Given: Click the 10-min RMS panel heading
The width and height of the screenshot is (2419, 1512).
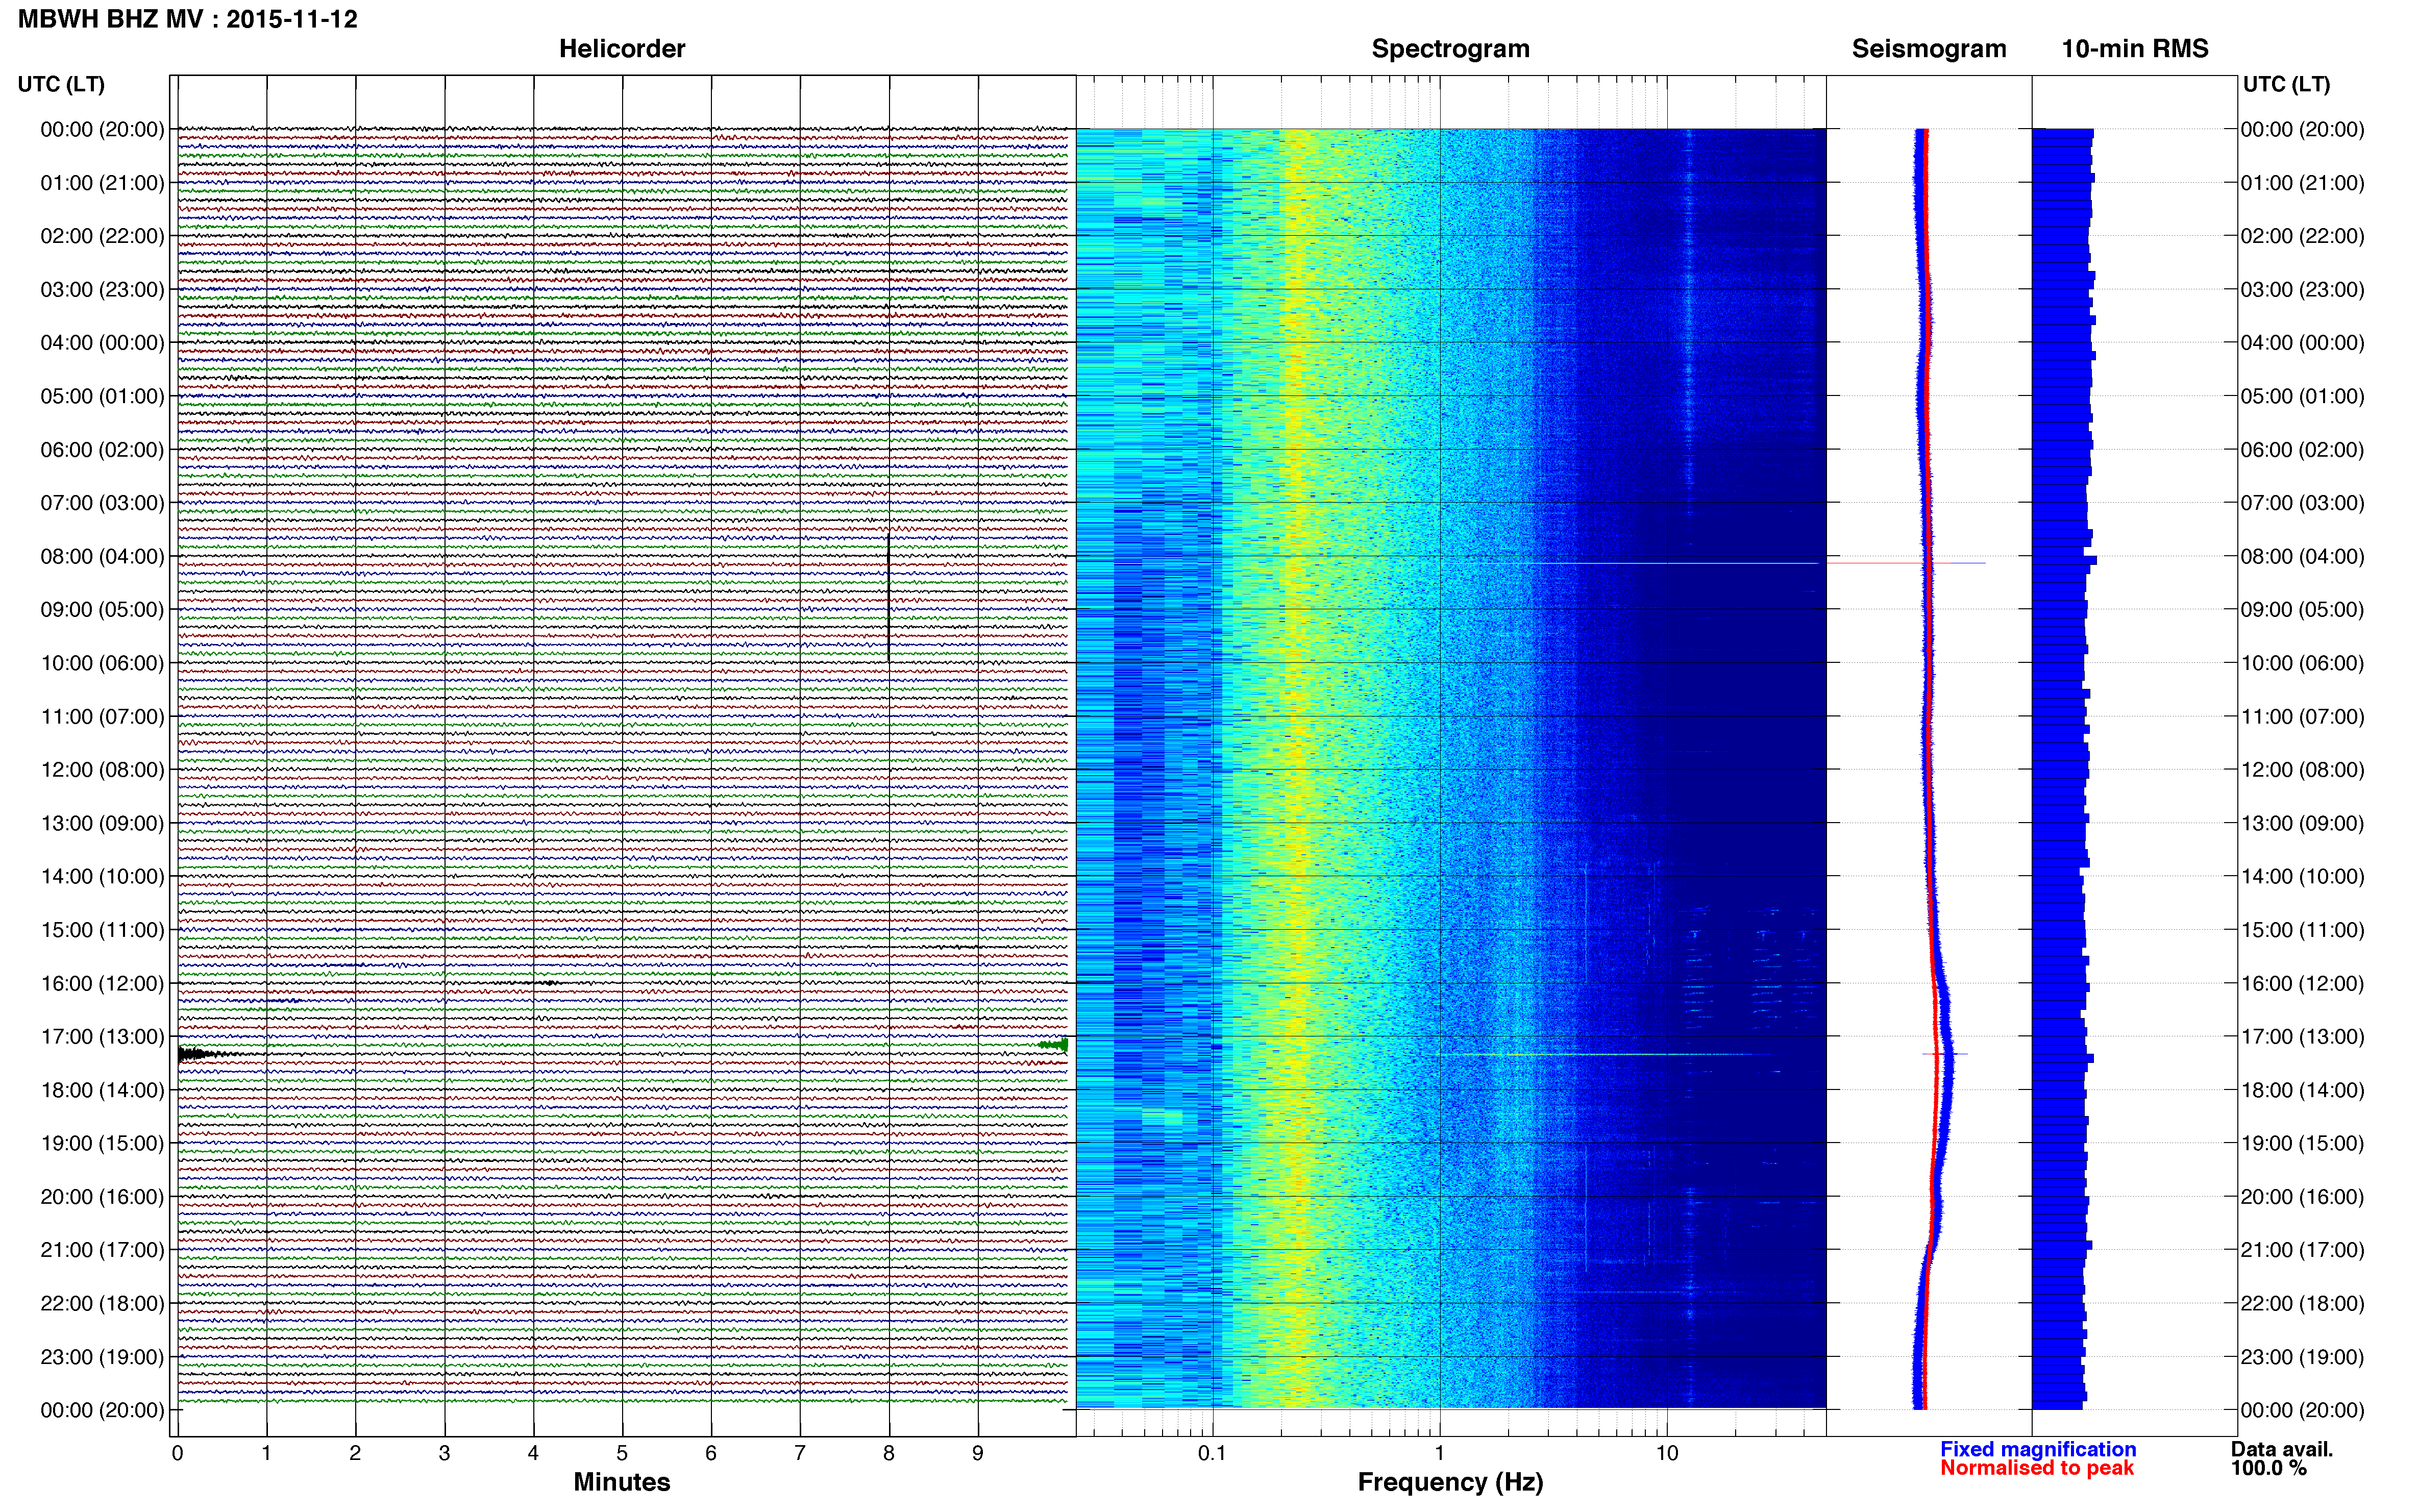Looking at the screenshot, I should coord(2134,49).
